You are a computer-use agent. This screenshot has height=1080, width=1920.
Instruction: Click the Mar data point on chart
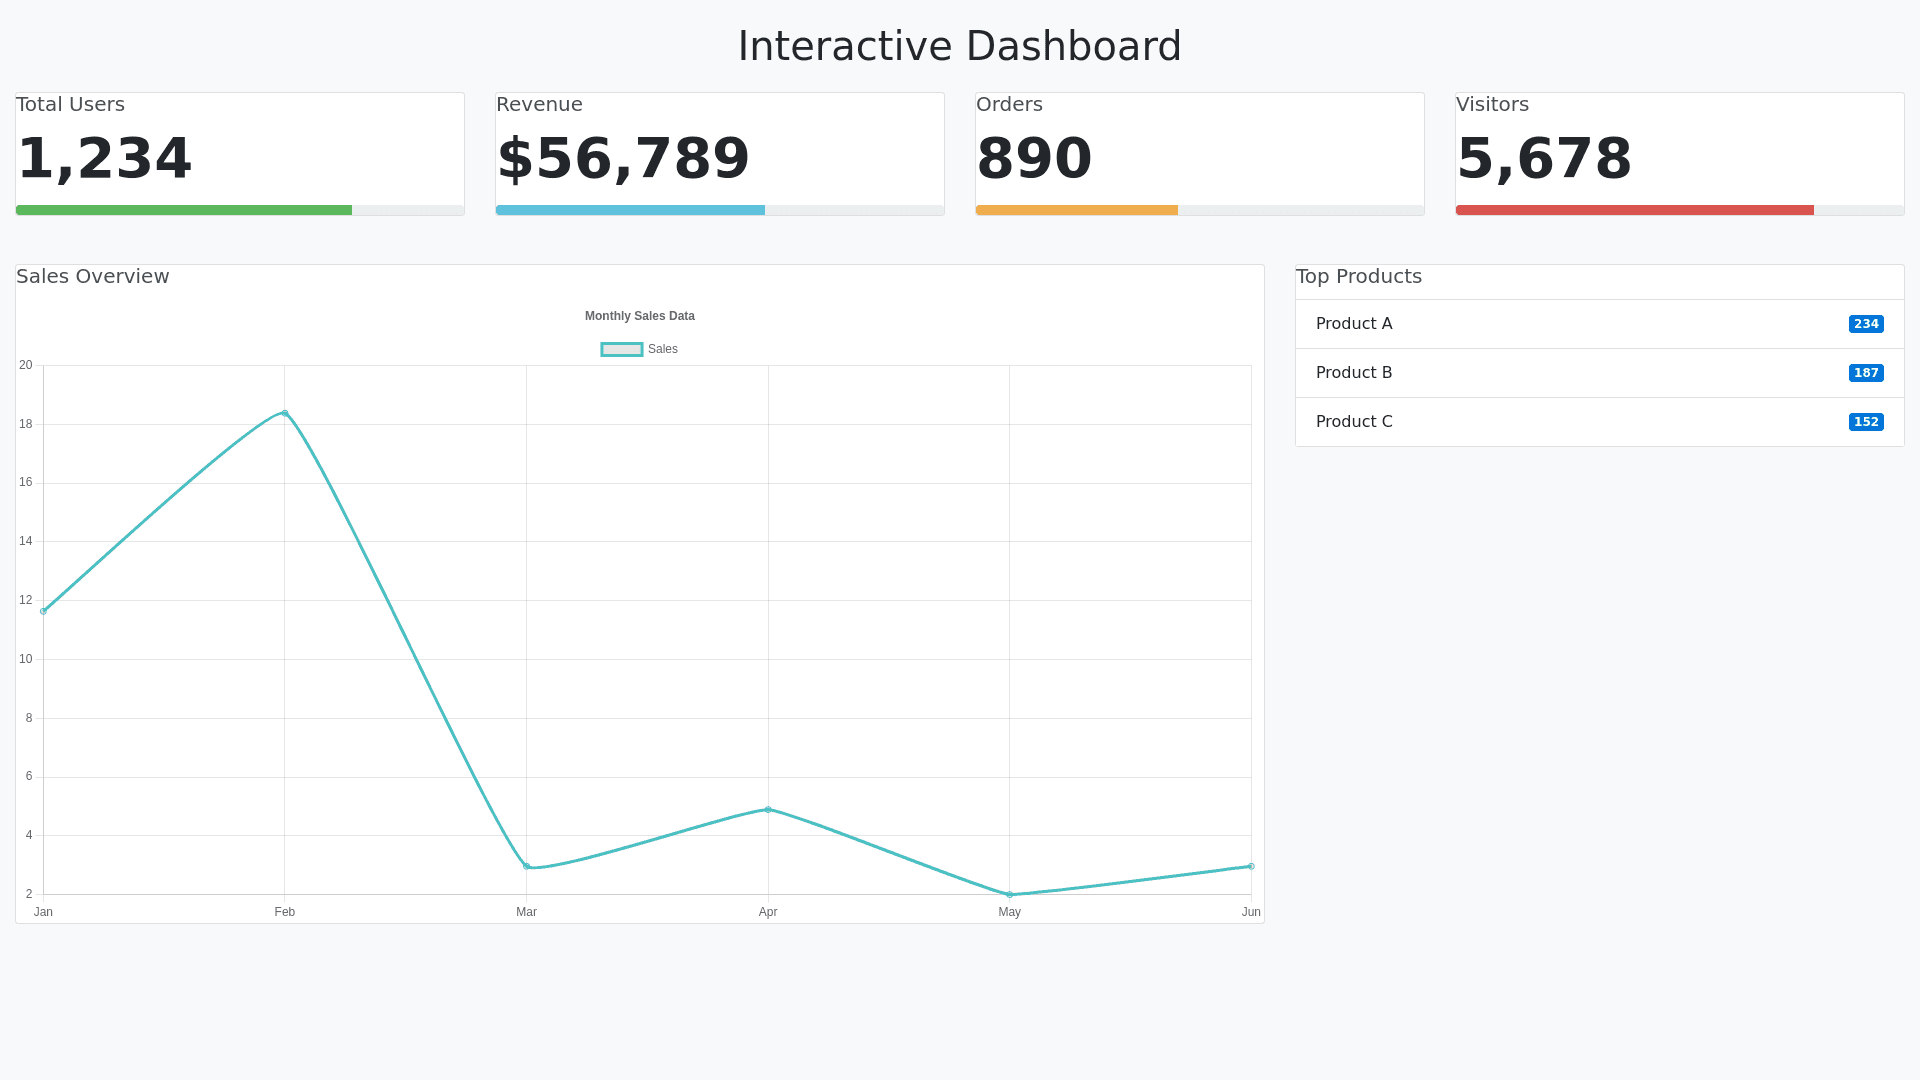pos(527,866)
